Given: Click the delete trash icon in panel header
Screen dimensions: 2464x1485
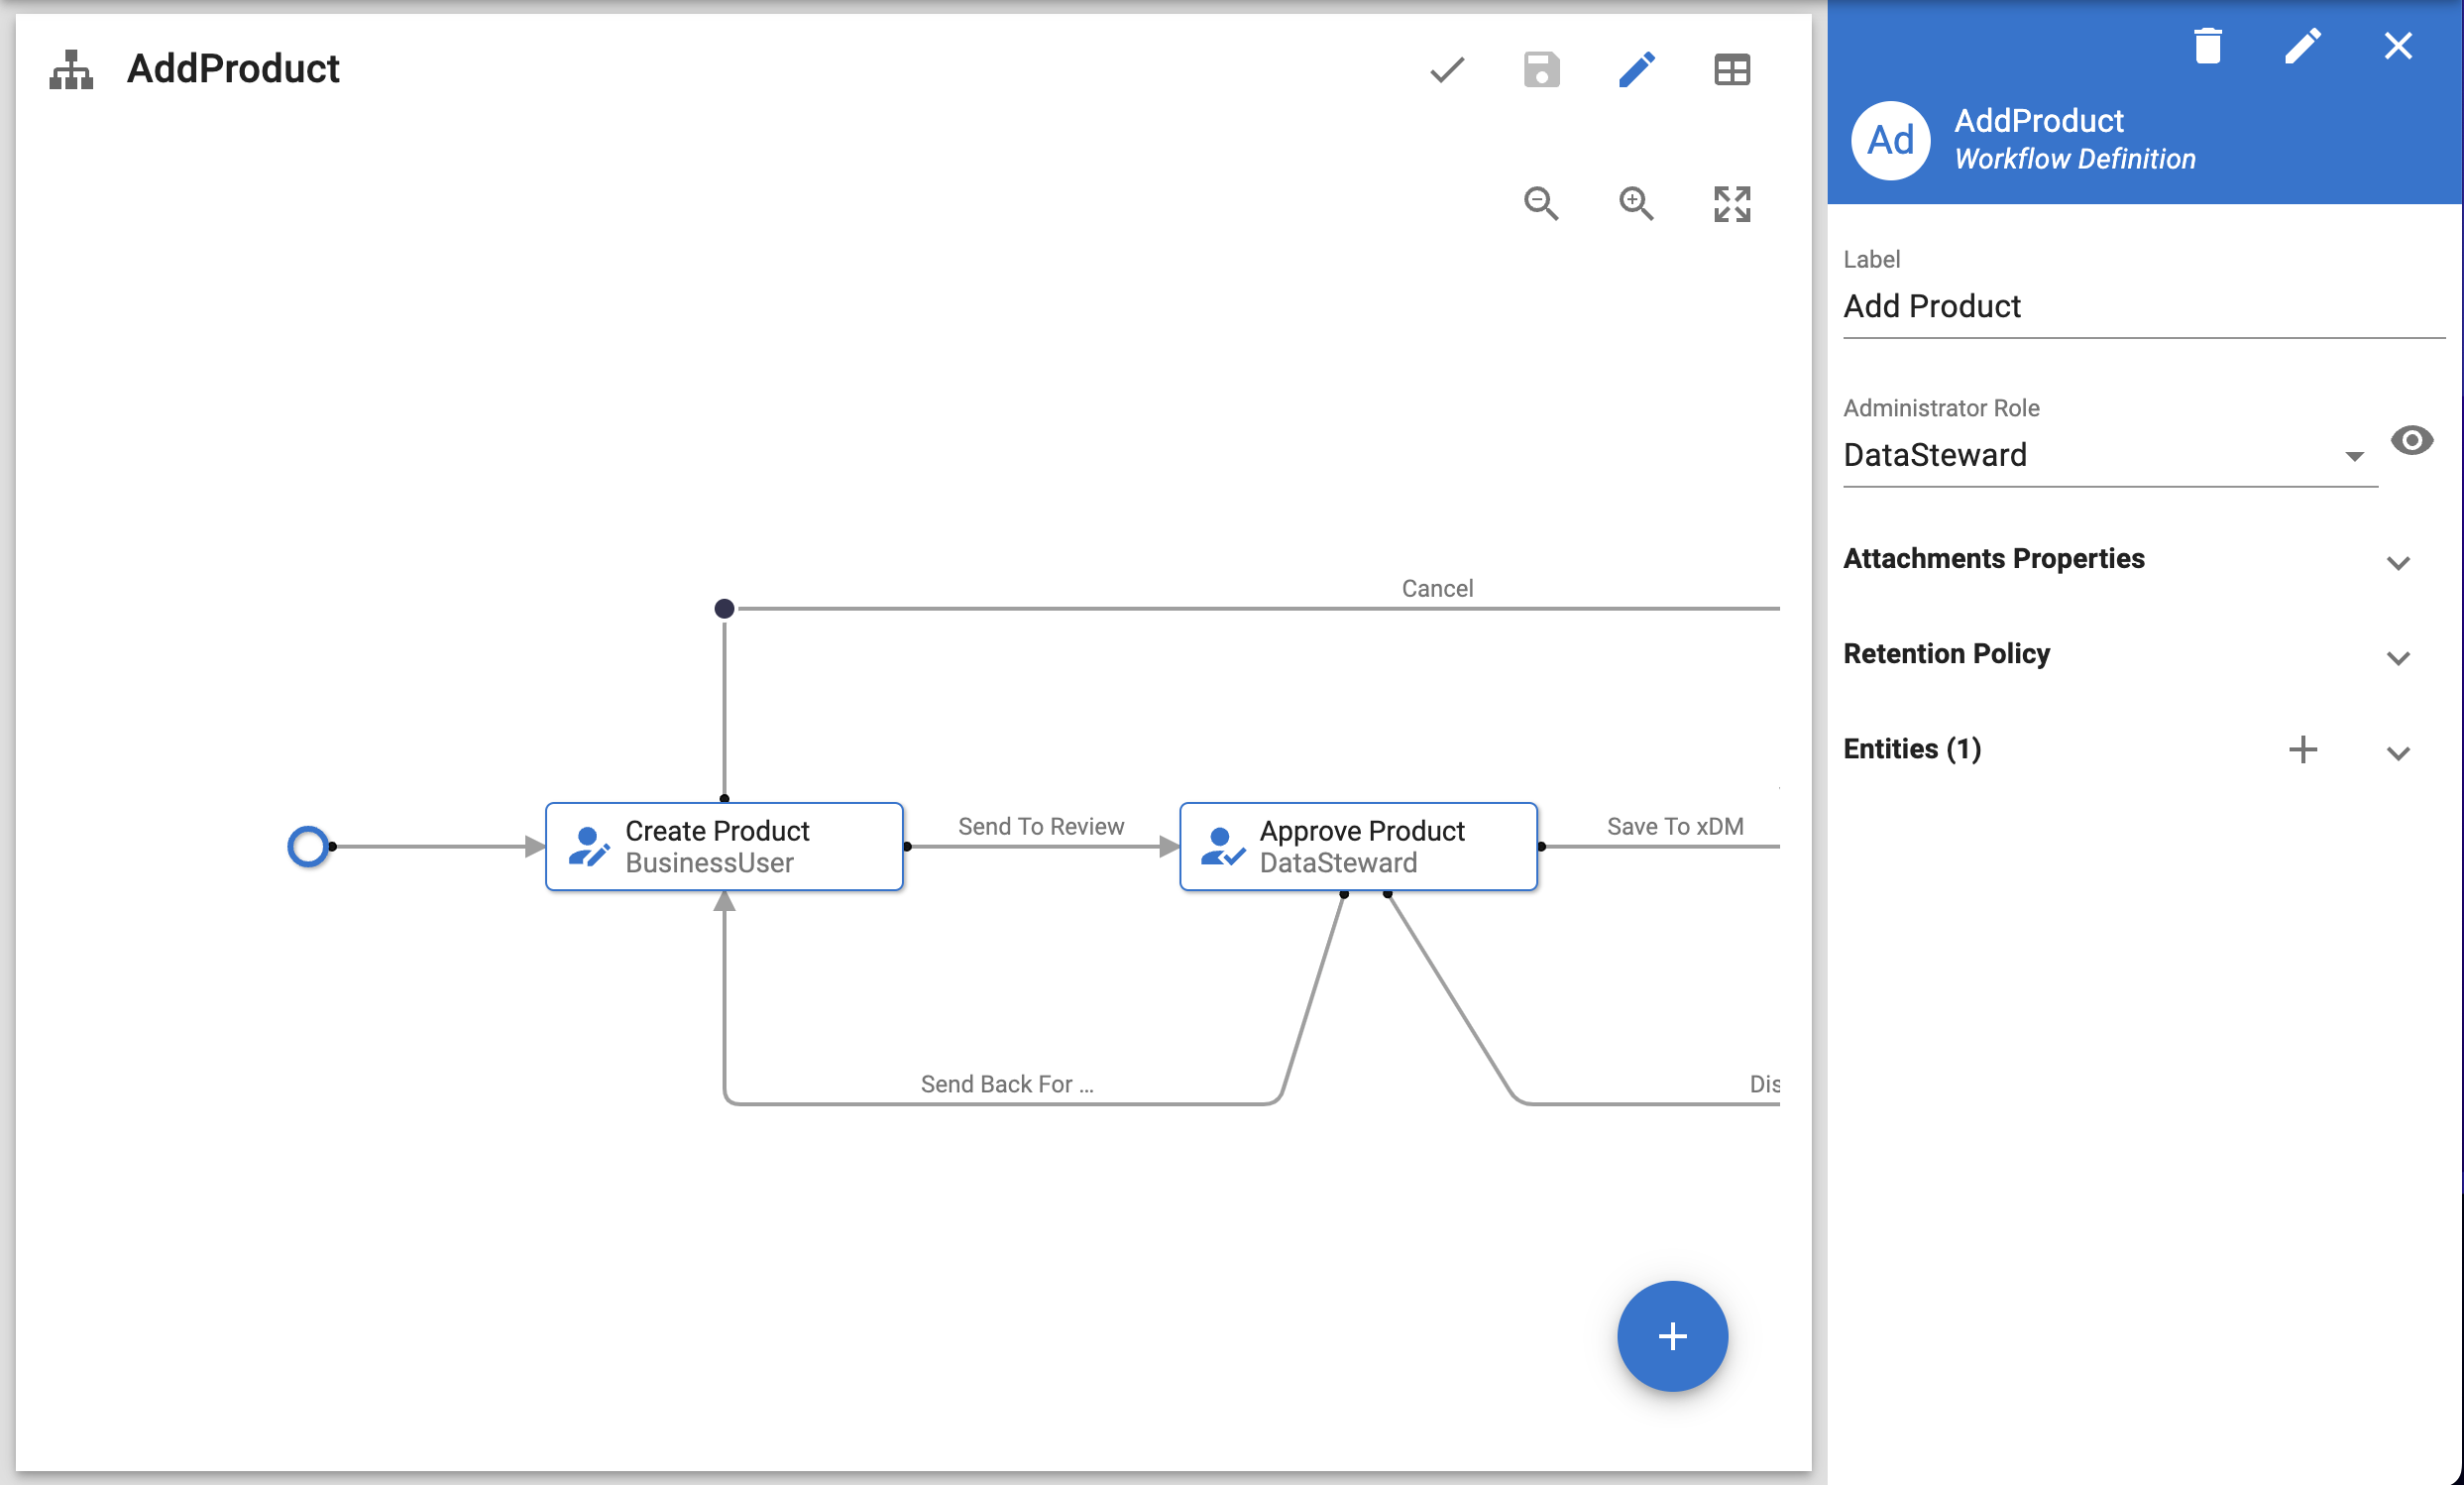Looking at the screenshot, I should (x=2209, y=45).
